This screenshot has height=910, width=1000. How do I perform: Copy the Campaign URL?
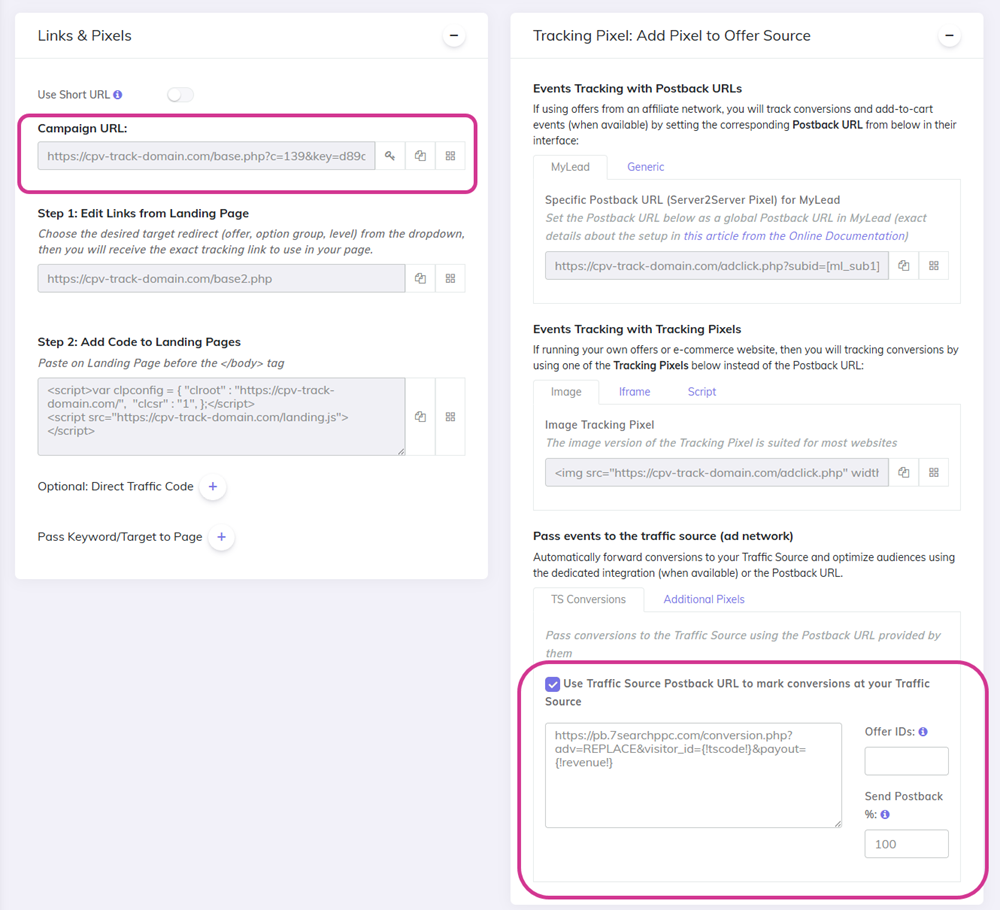pyautogui.click(x=420, y=156)
